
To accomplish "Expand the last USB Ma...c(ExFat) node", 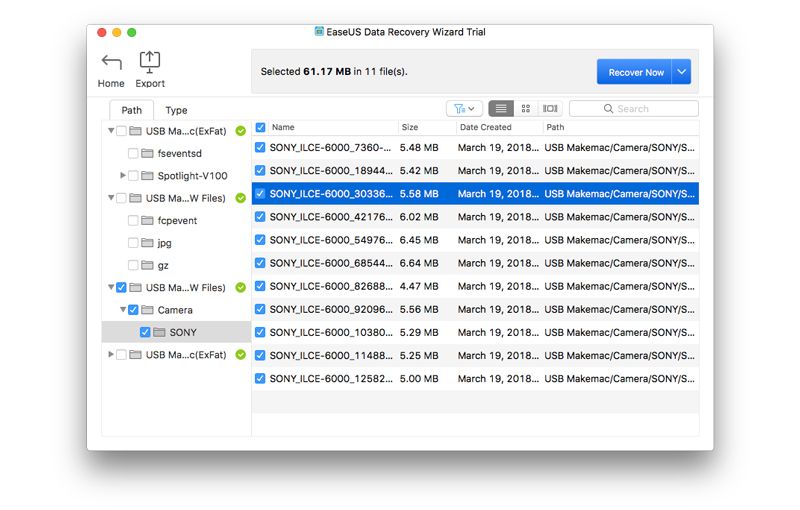I will point(111,354).
